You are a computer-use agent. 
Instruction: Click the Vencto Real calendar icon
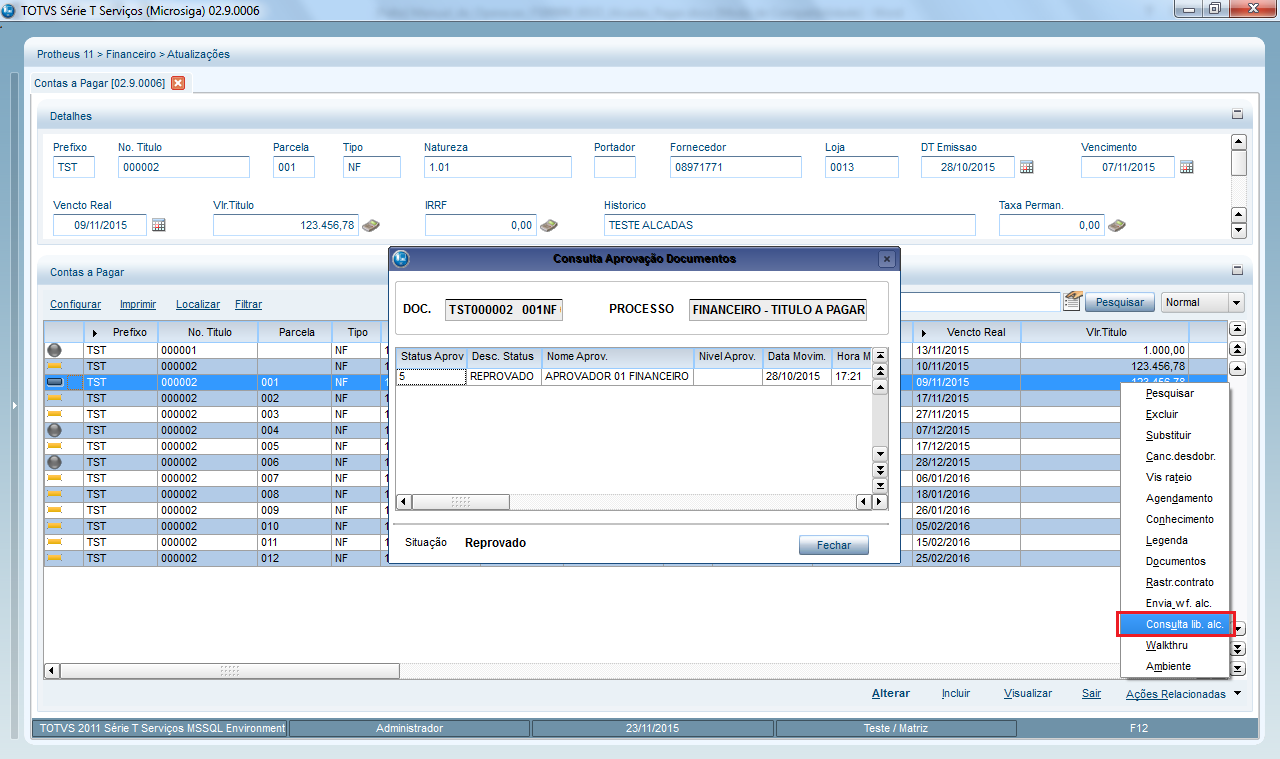click(x=158, y=226)
